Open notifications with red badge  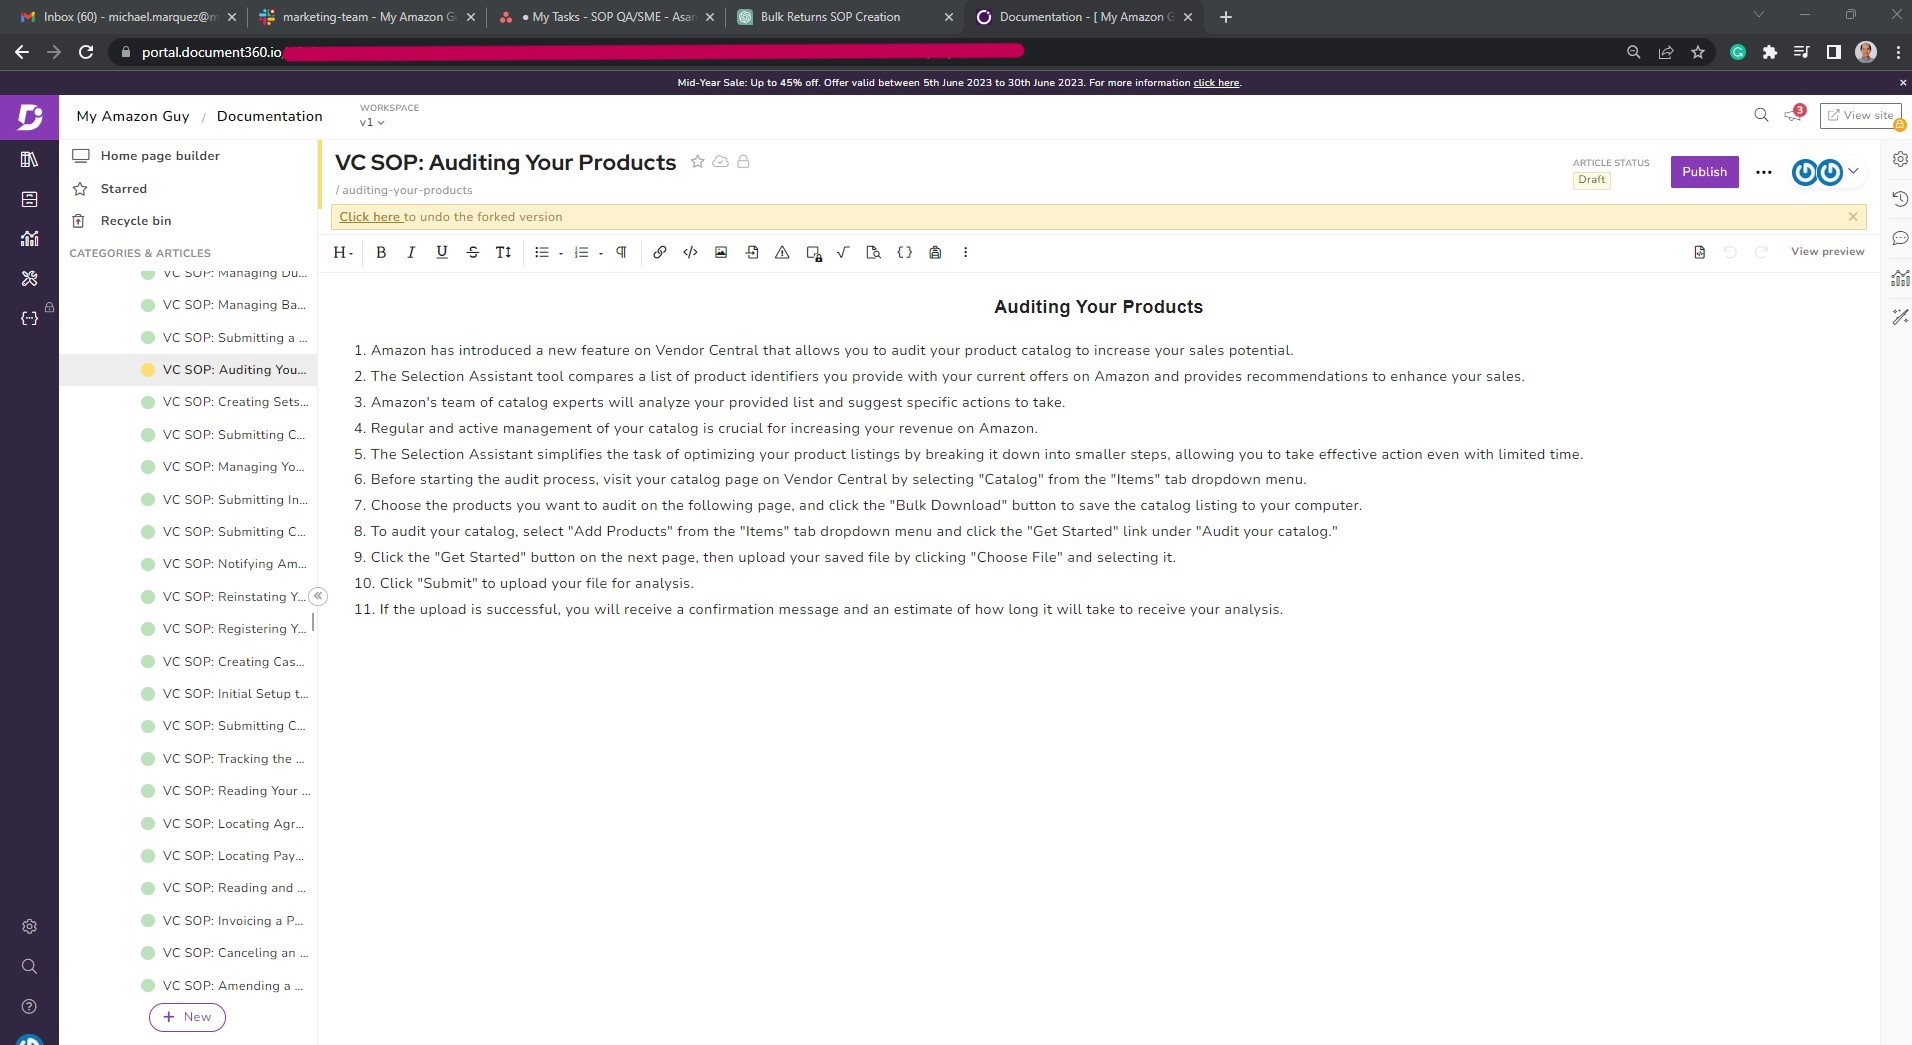click(1794, 115)
